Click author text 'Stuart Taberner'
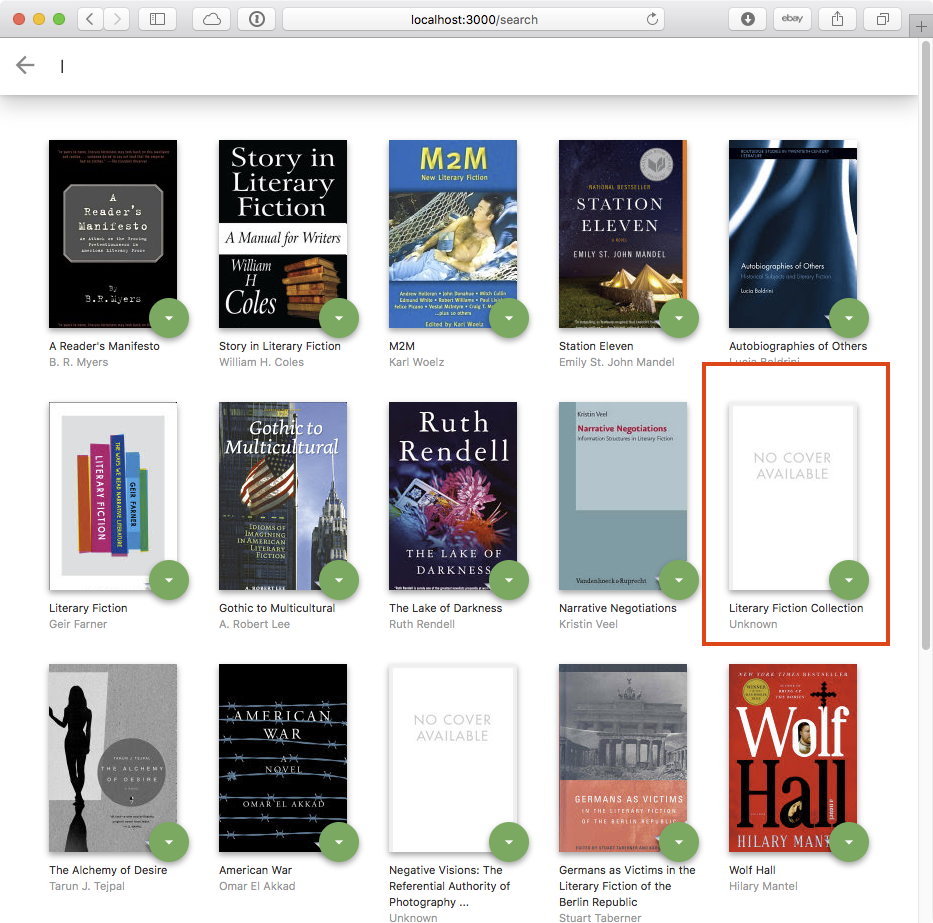The width and height of the screenshot is (933, 923). [x=600, y=918]
